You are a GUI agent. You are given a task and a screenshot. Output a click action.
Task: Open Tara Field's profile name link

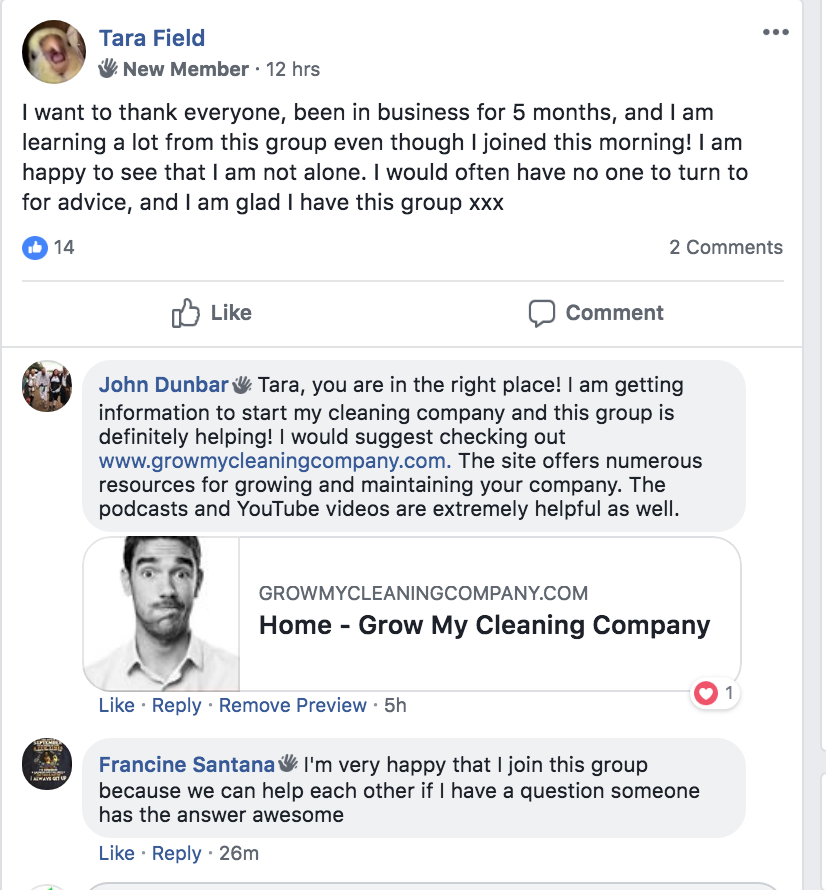tap(152, 38)
